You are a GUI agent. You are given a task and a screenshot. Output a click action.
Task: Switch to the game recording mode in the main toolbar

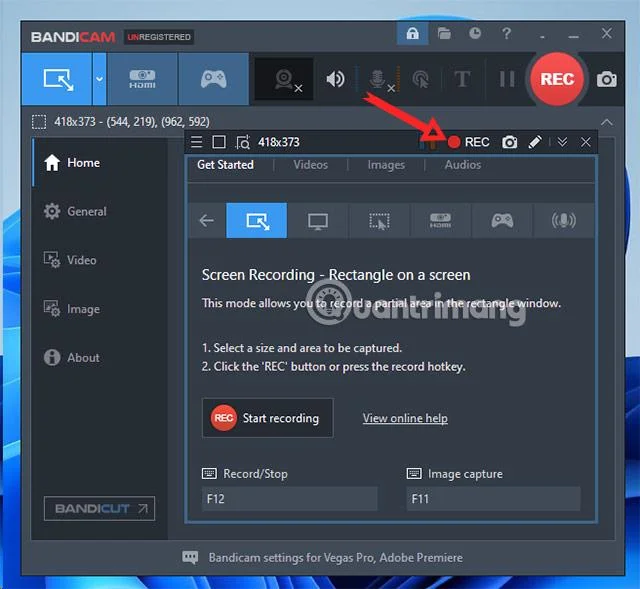(213, 79)
